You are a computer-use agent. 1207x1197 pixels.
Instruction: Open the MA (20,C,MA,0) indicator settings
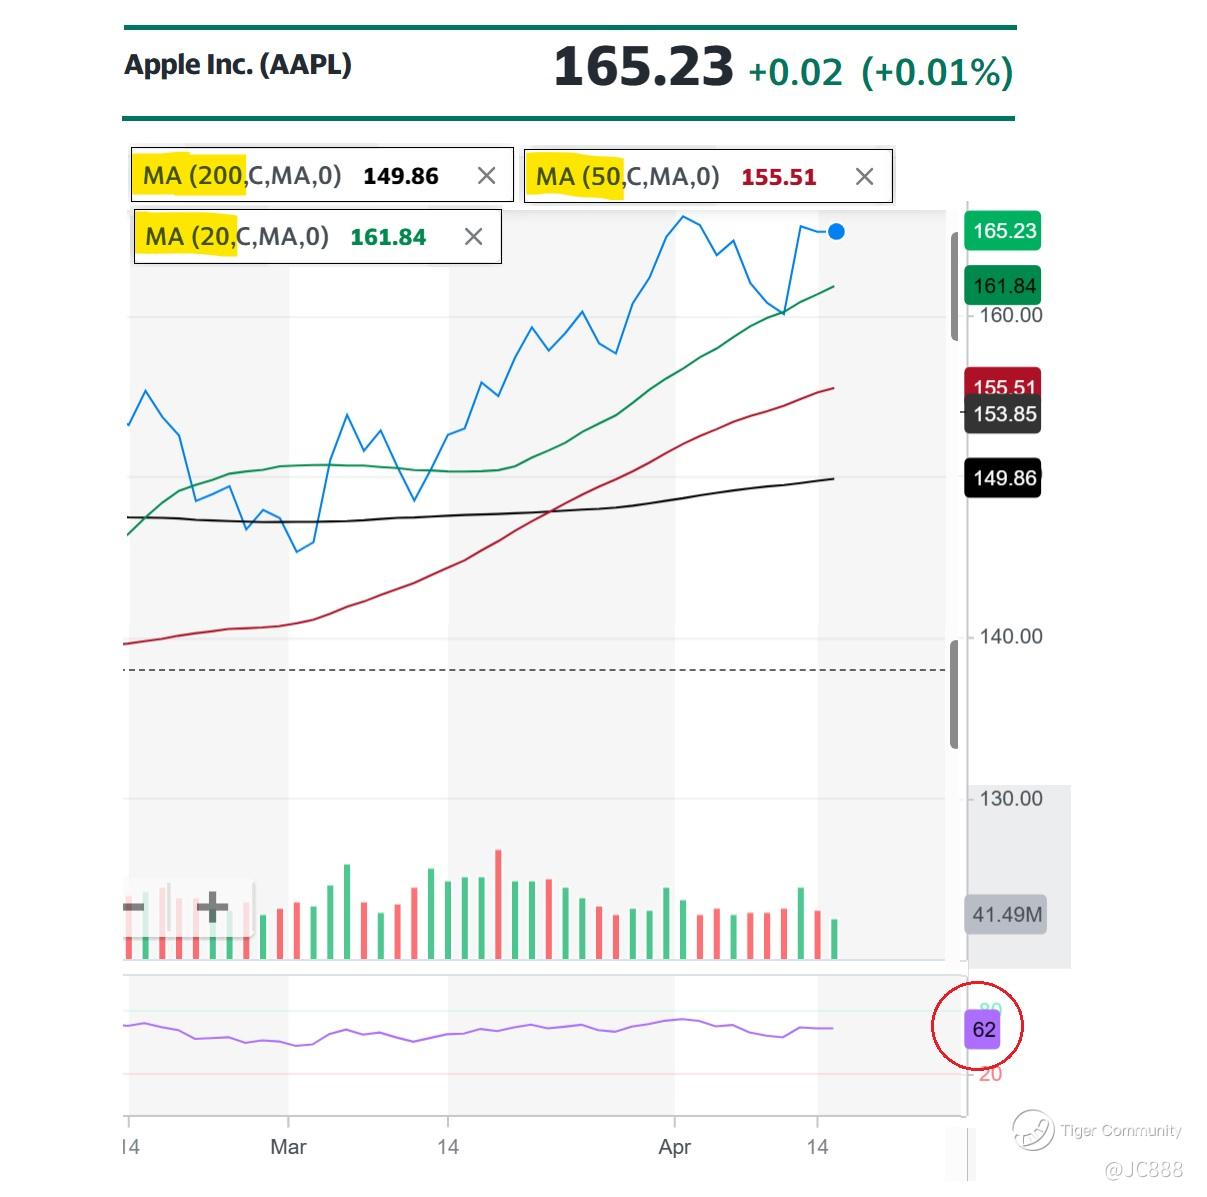pos(237,237)
